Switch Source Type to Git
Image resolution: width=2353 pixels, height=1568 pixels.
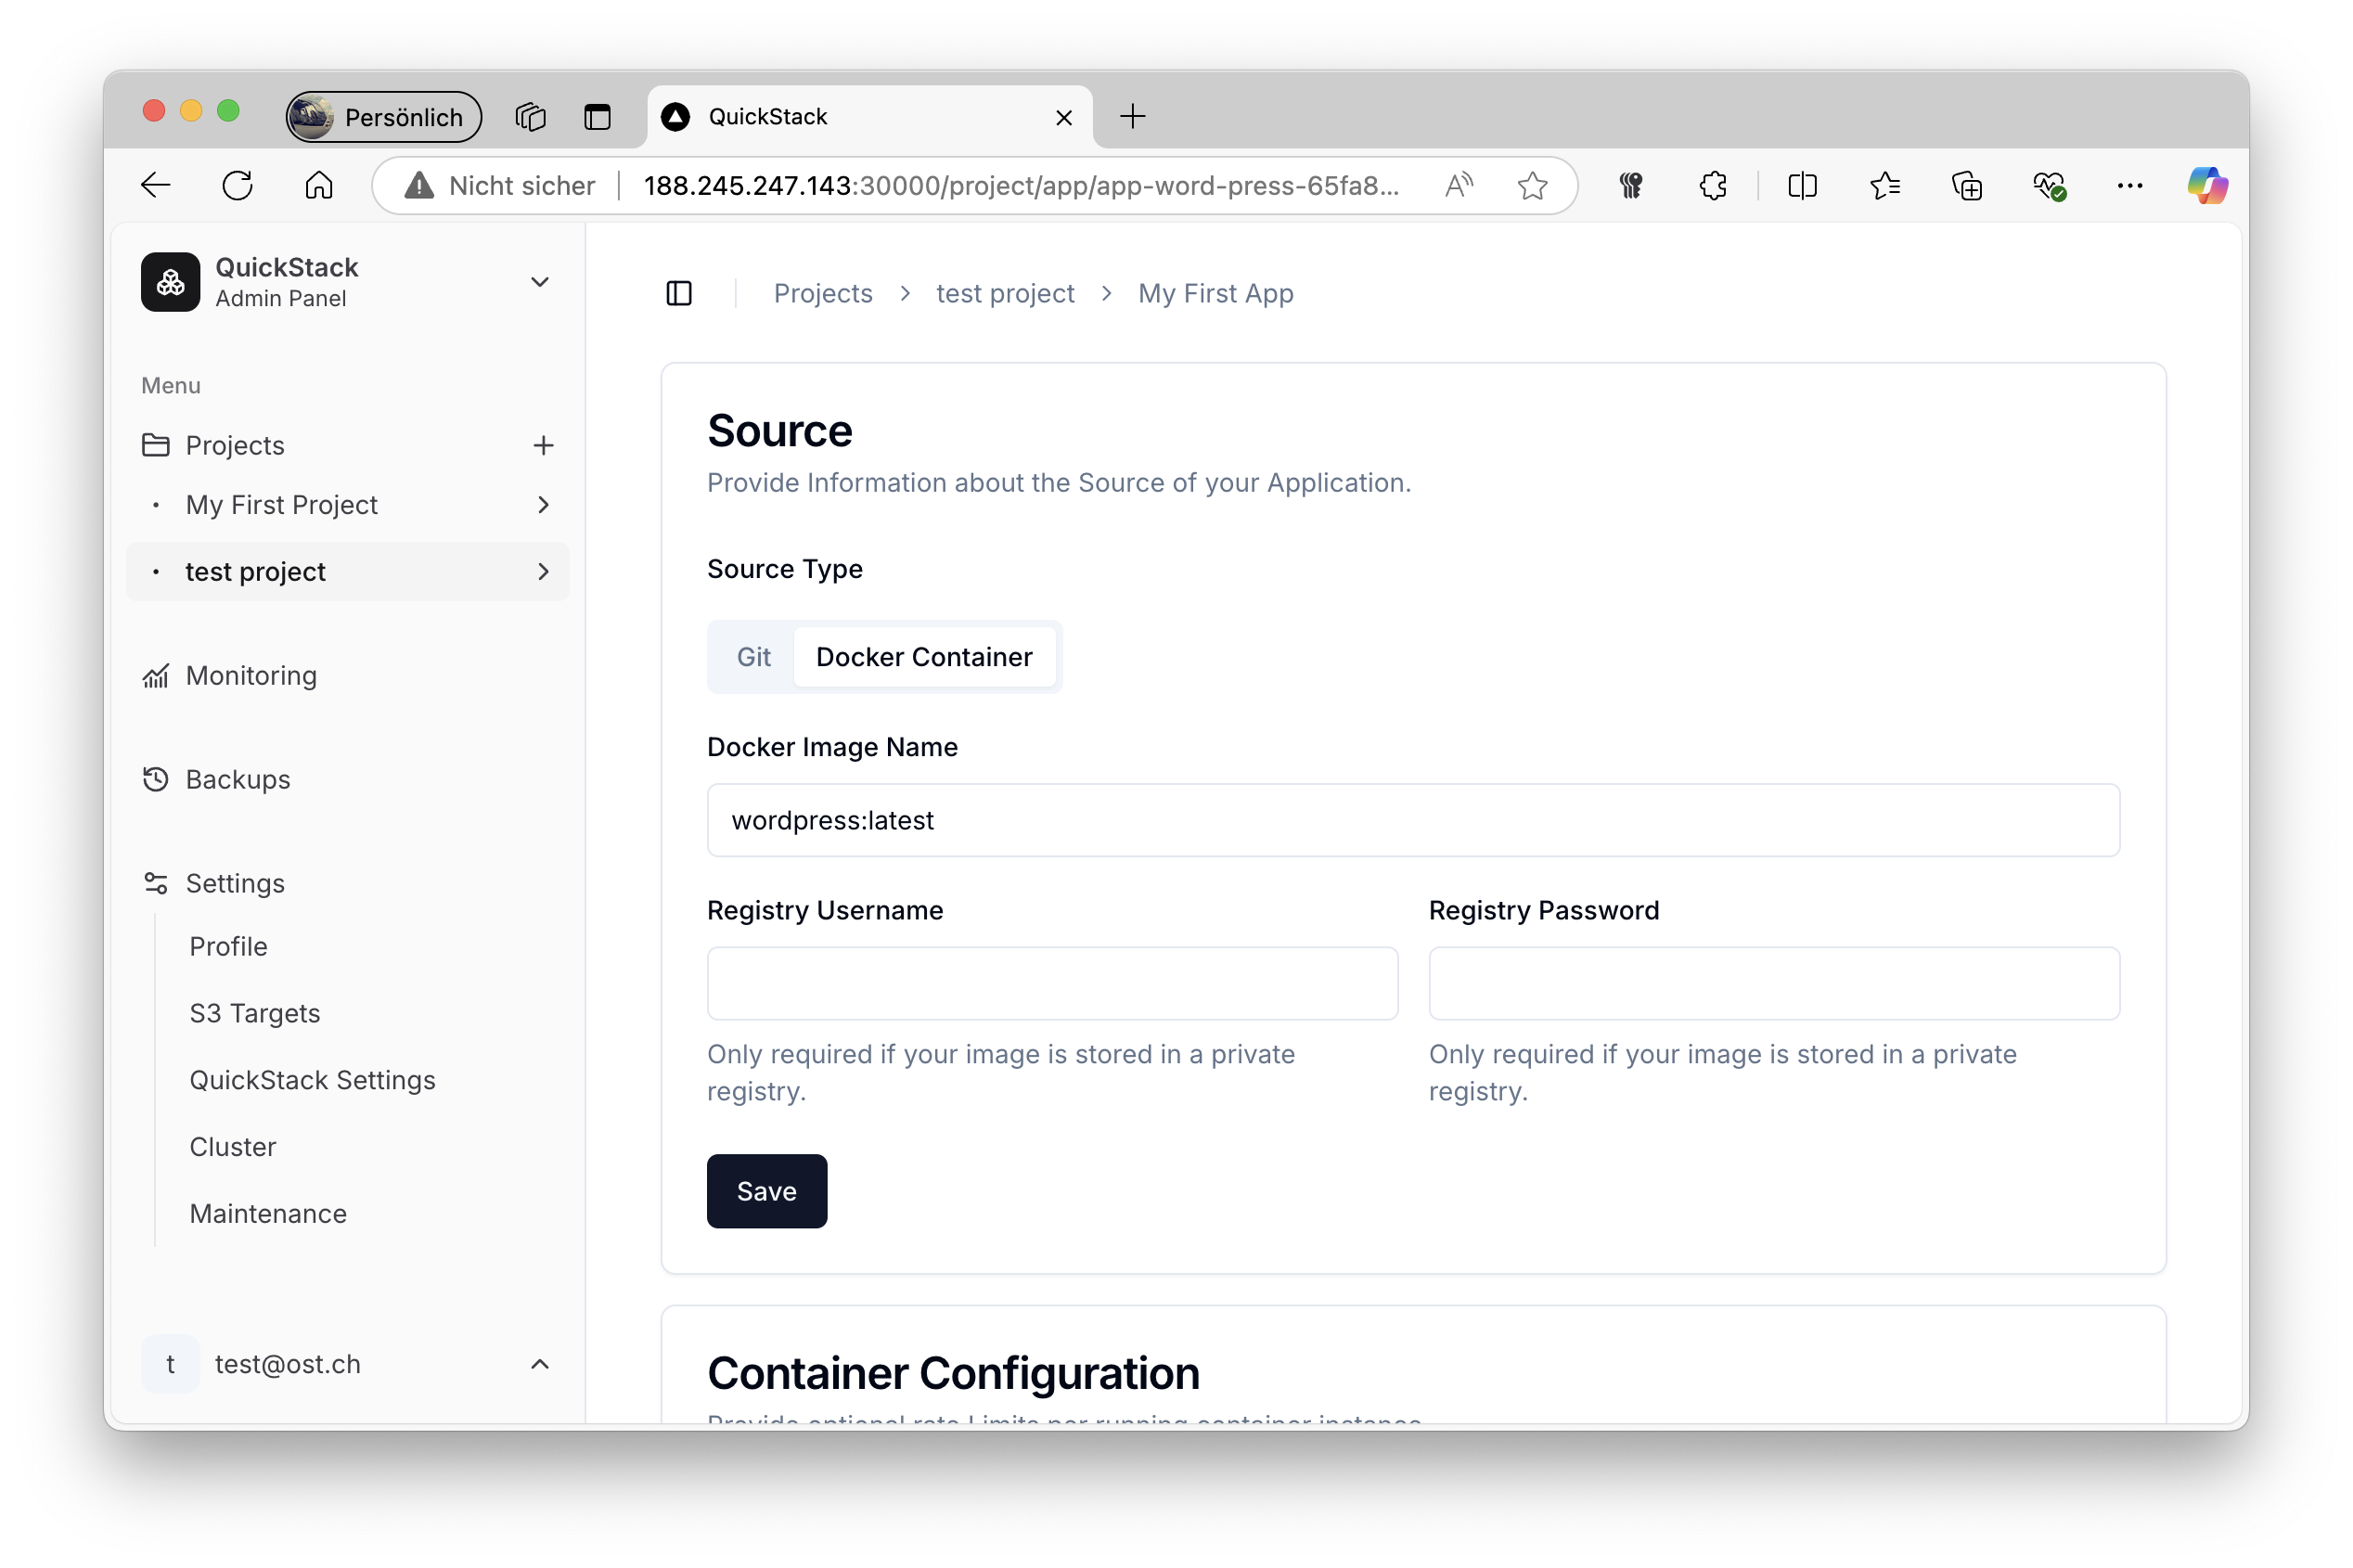[x=753, y=657]
